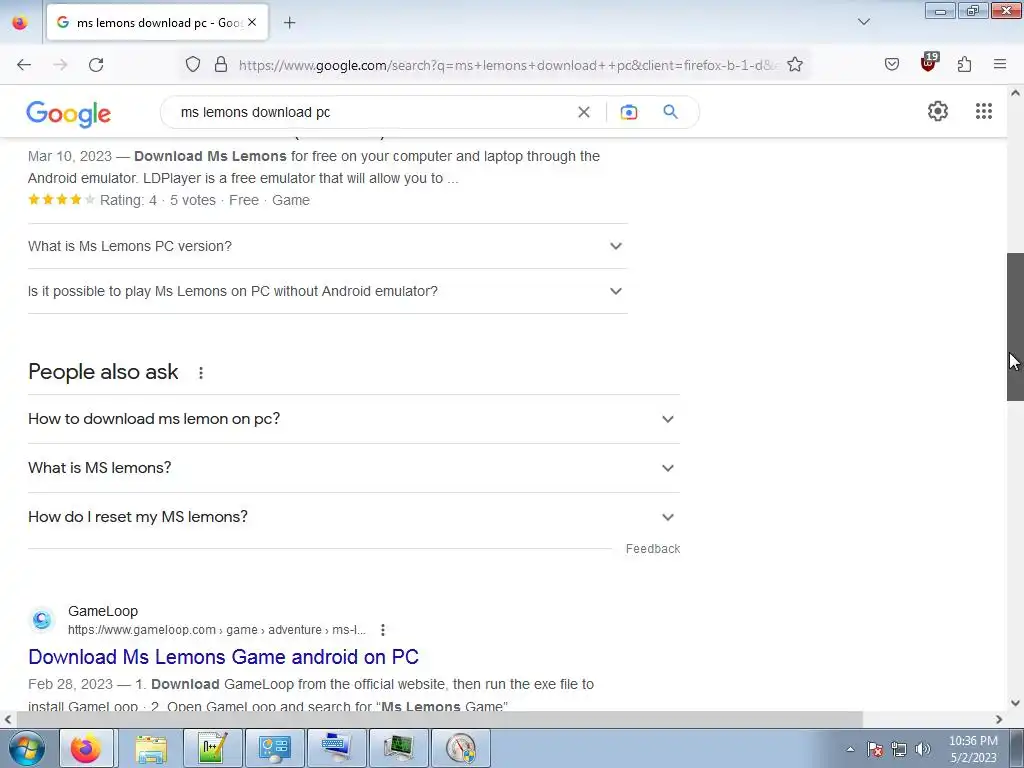
Task: Open the uBlock extension icon
Action: [929, 63]
